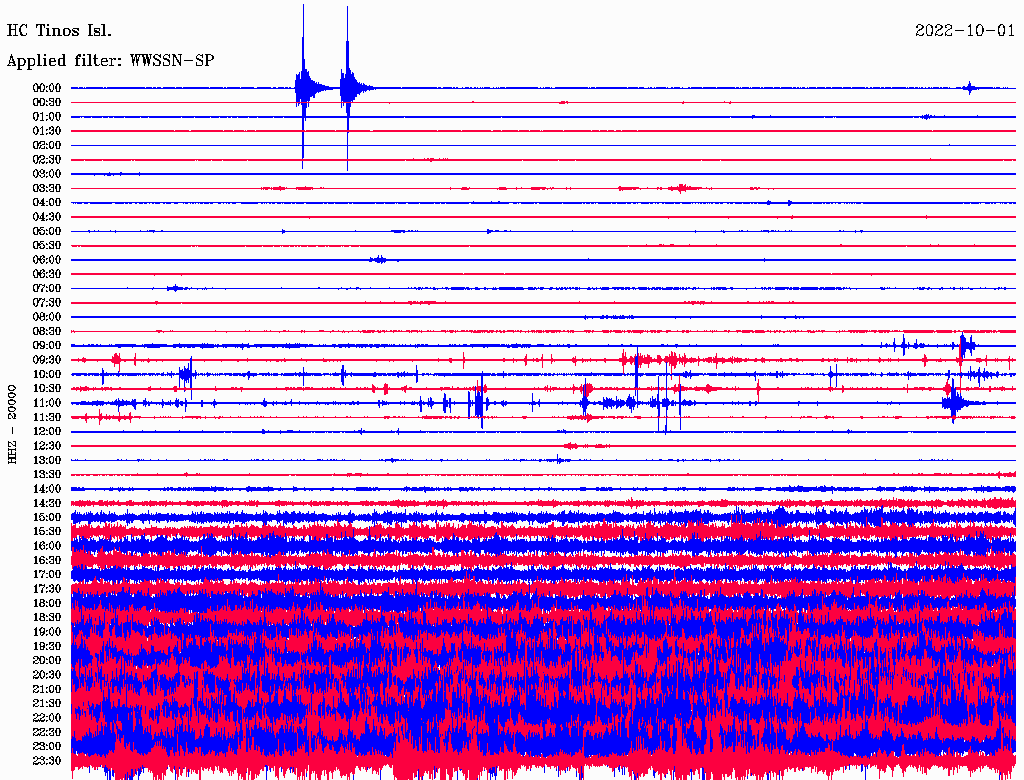Click the small event near the end of the 00:00 trace
The image size is (1024, 780).
click(970, 88)
